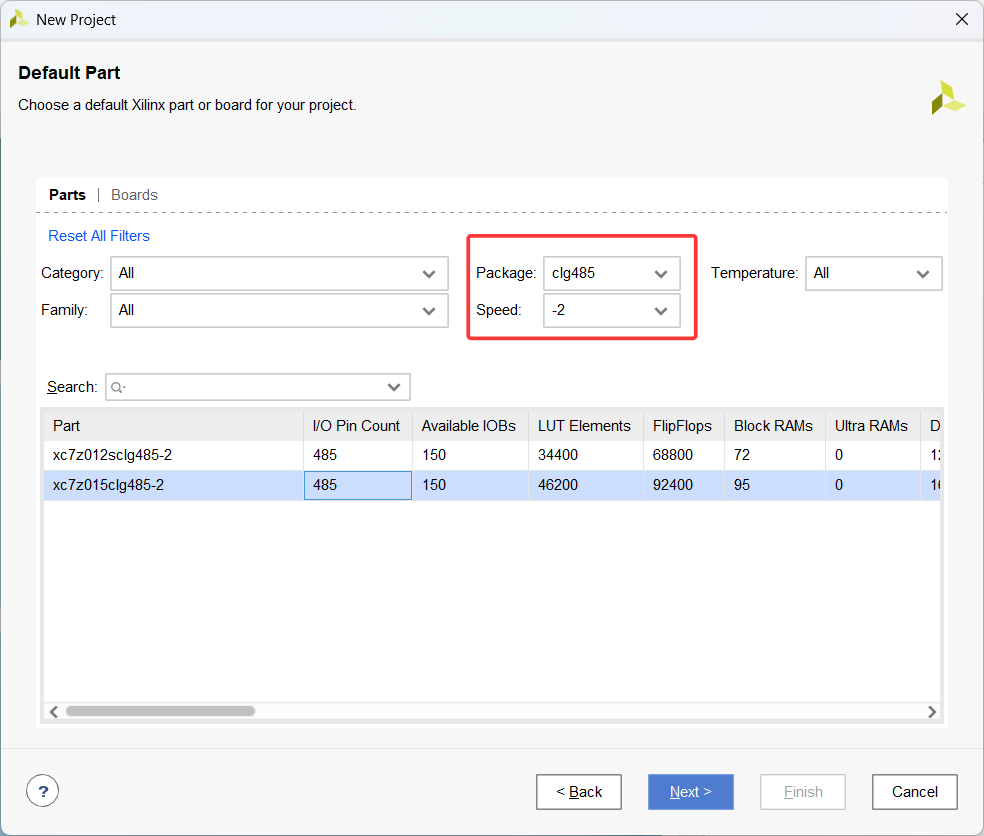Click LUT Elements value 46200
The image size is (984, 836).
click(558, 485)
